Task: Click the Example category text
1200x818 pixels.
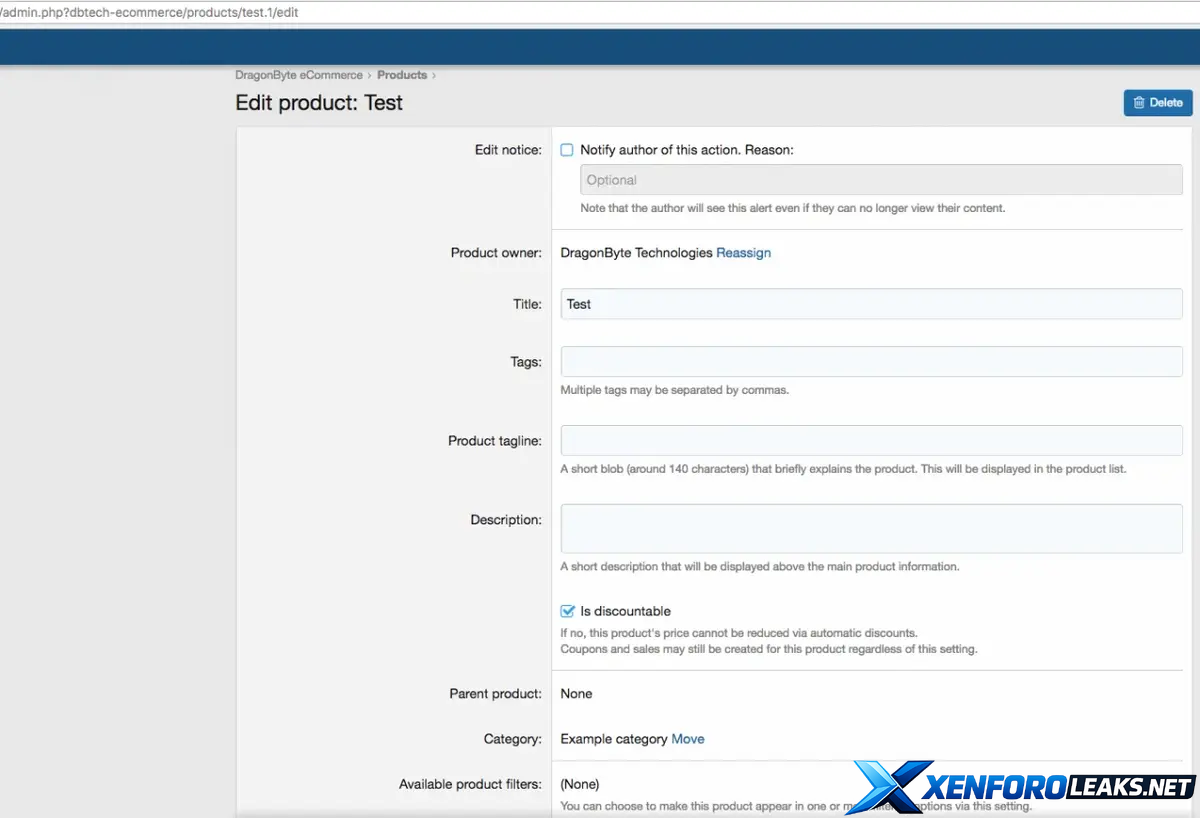Action: click(x=613, y=739)
